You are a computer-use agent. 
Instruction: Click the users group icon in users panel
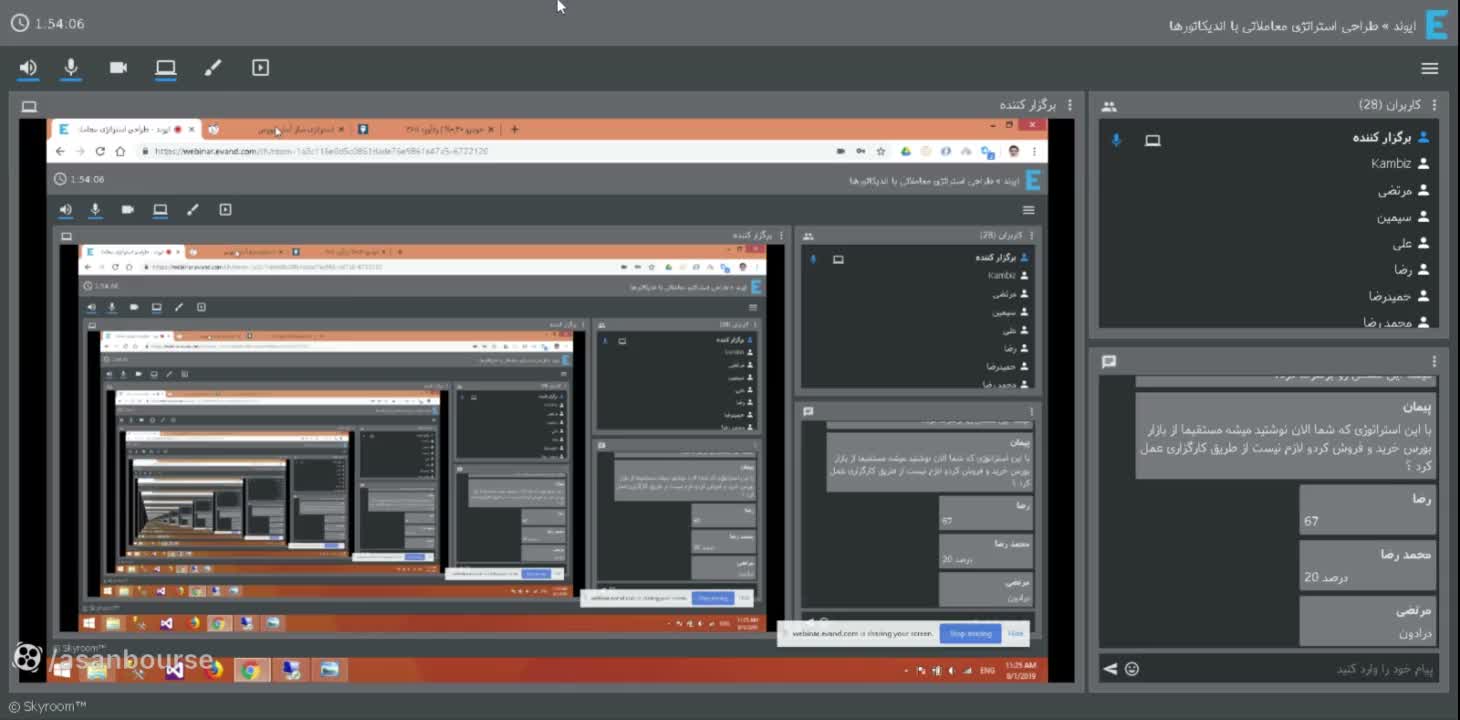(x=1109, y=106)
